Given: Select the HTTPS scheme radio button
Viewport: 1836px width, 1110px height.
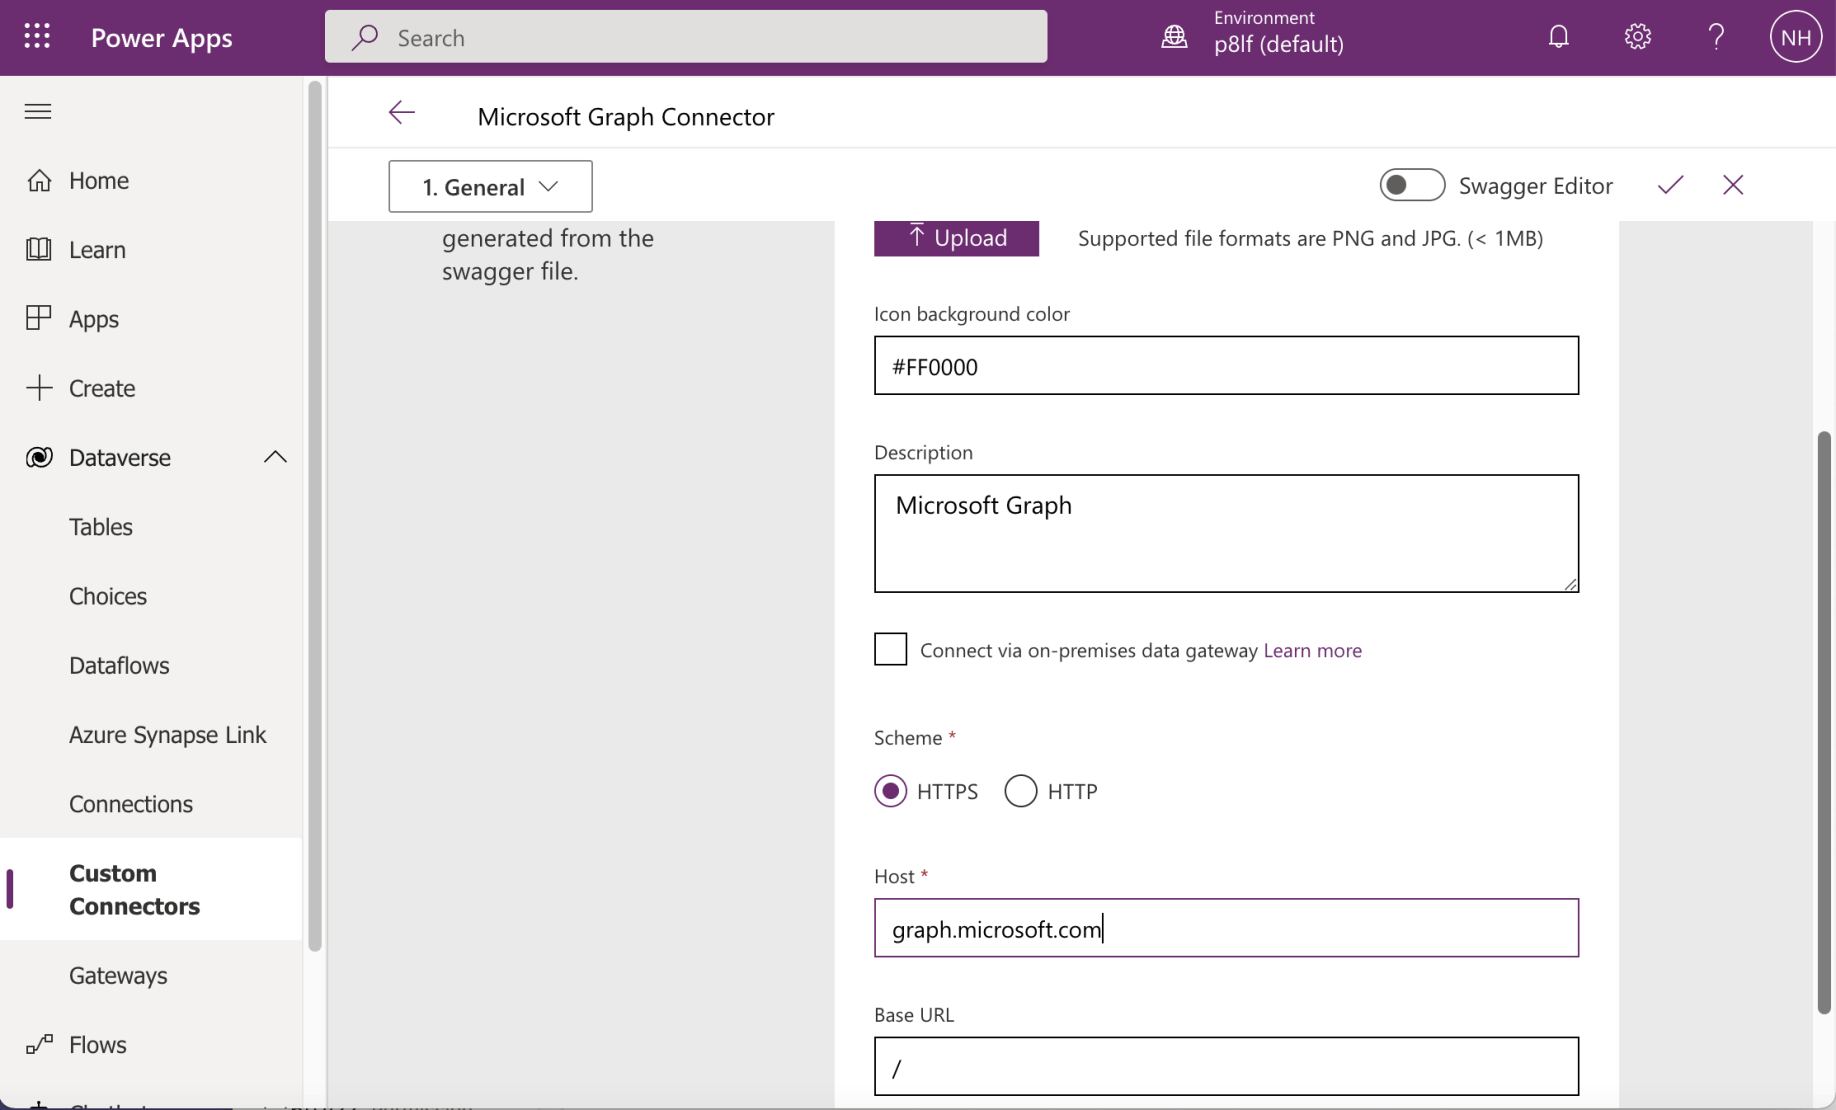Looking at the screenshot, I should 890,791.
